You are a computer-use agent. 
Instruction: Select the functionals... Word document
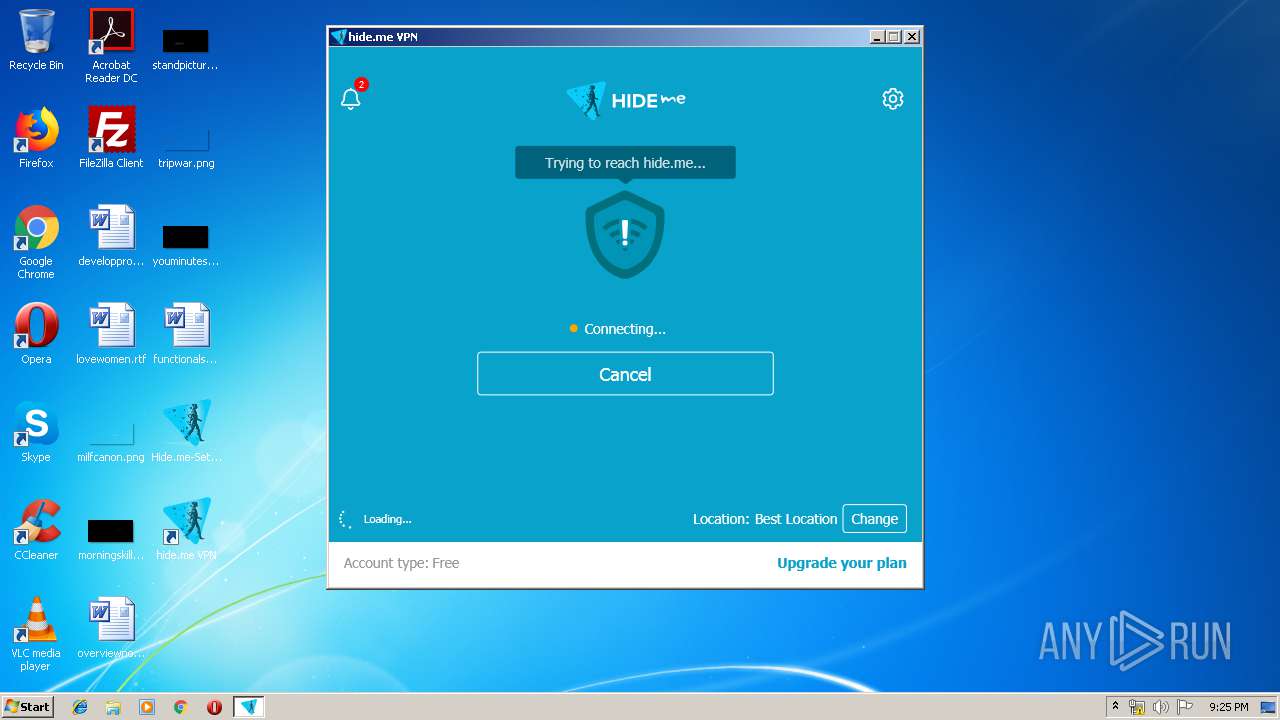(185, 334)
